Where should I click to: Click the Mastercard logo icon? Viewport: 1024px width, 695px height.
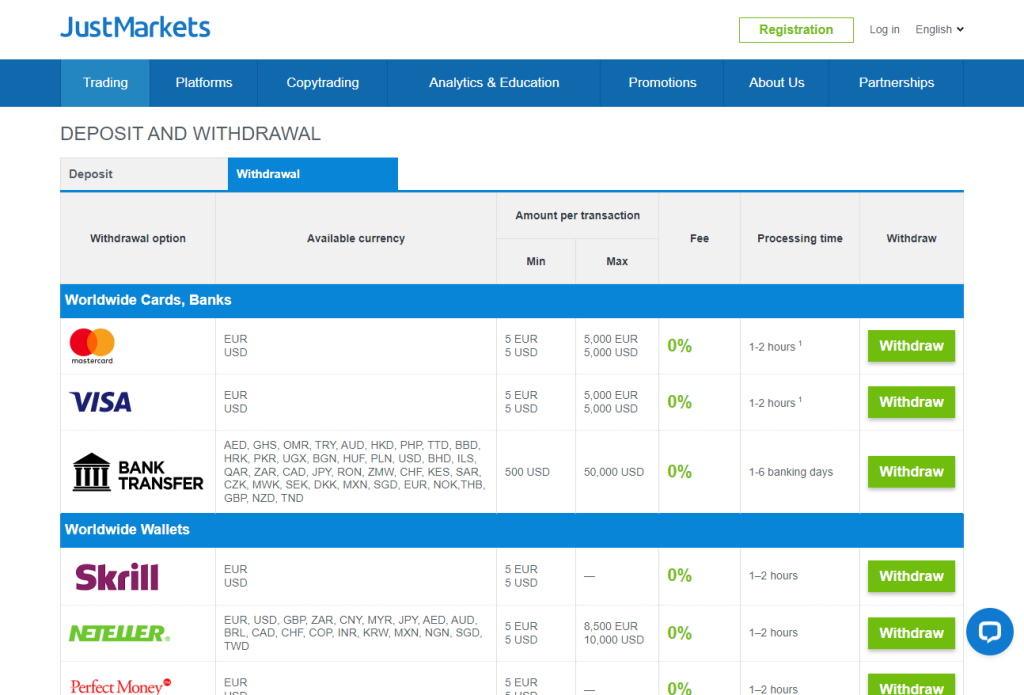92,346
